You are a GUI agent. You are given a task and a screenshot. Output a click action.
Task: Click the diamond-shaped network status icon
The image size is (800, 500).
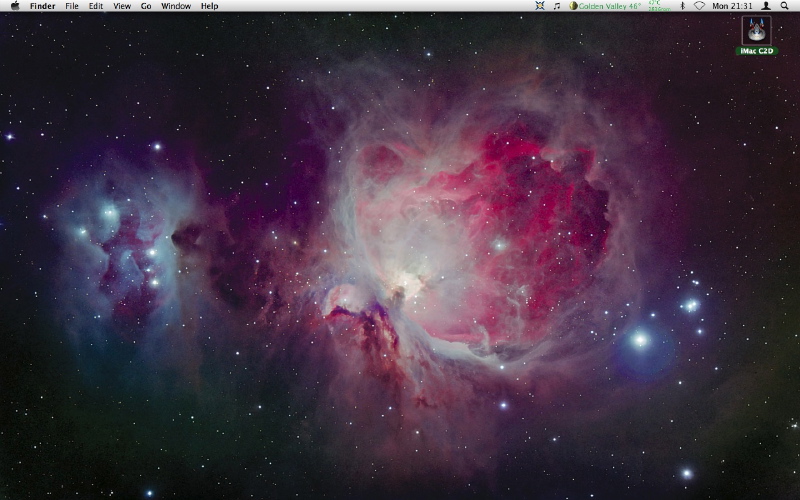click(699, 6)
